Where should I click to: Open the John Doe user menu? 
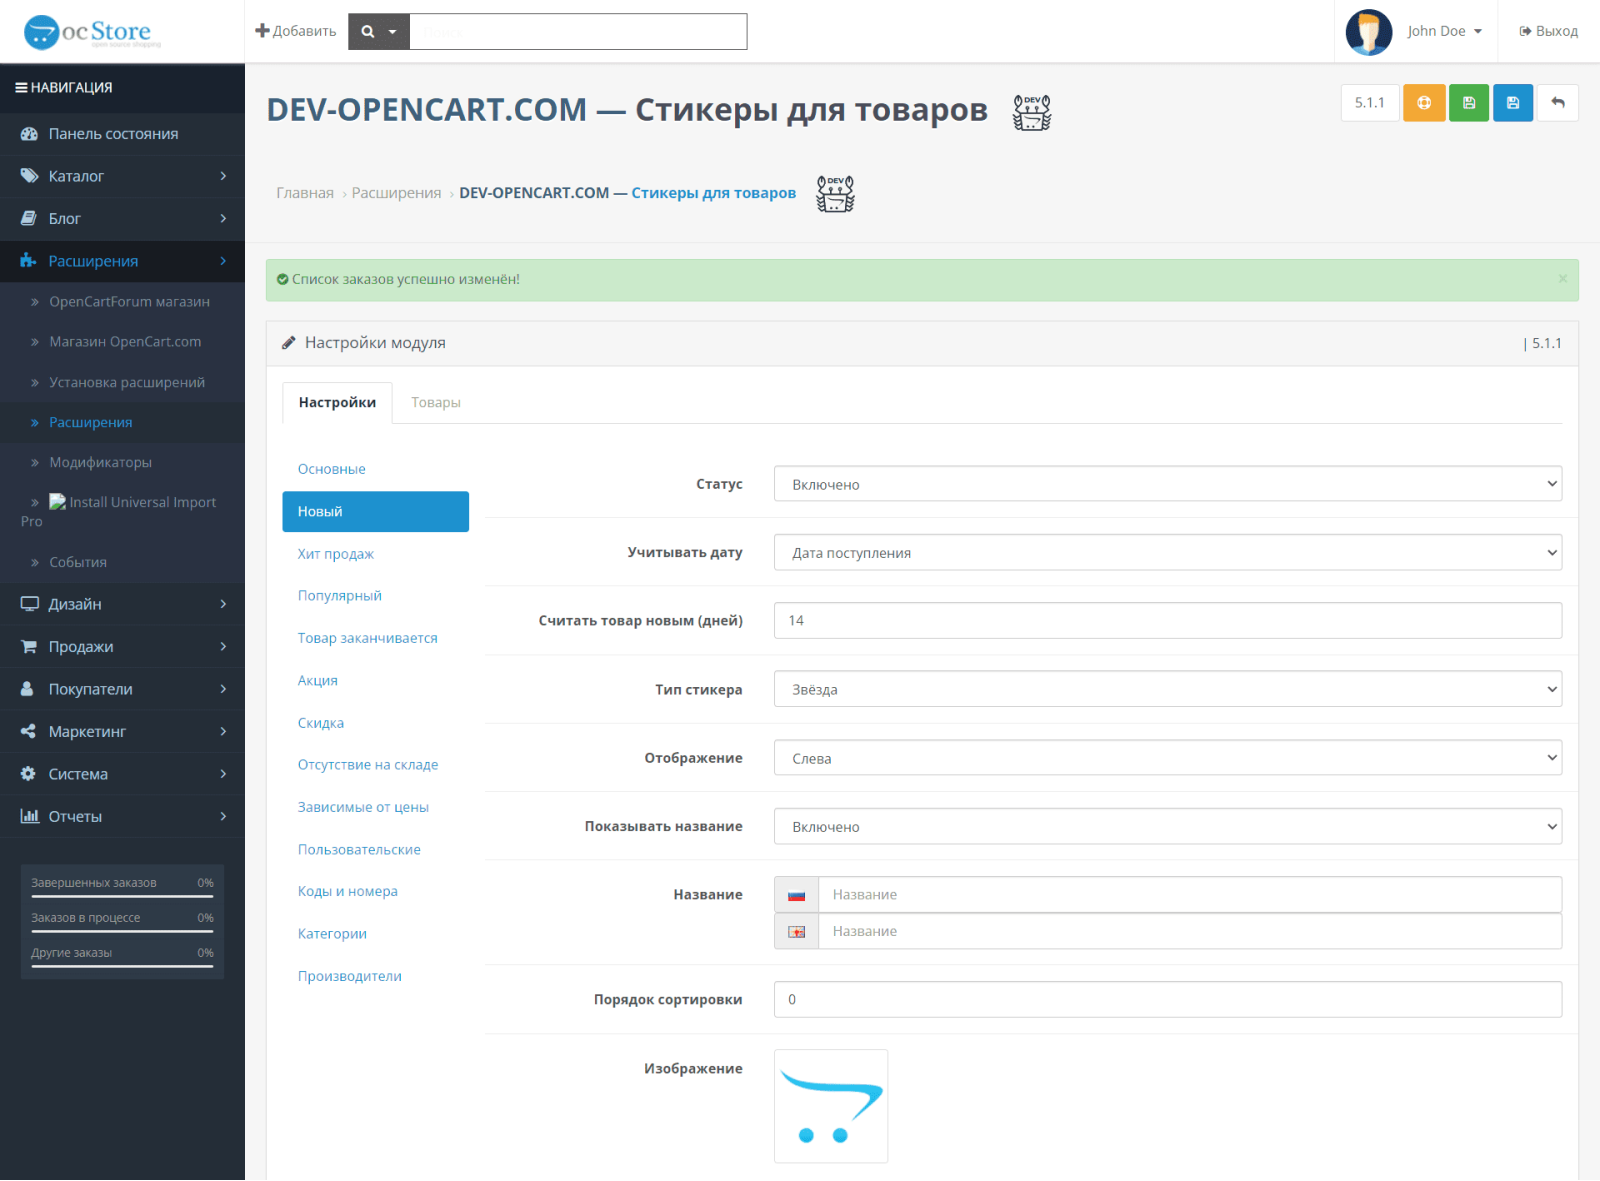tap(1444, 32)
